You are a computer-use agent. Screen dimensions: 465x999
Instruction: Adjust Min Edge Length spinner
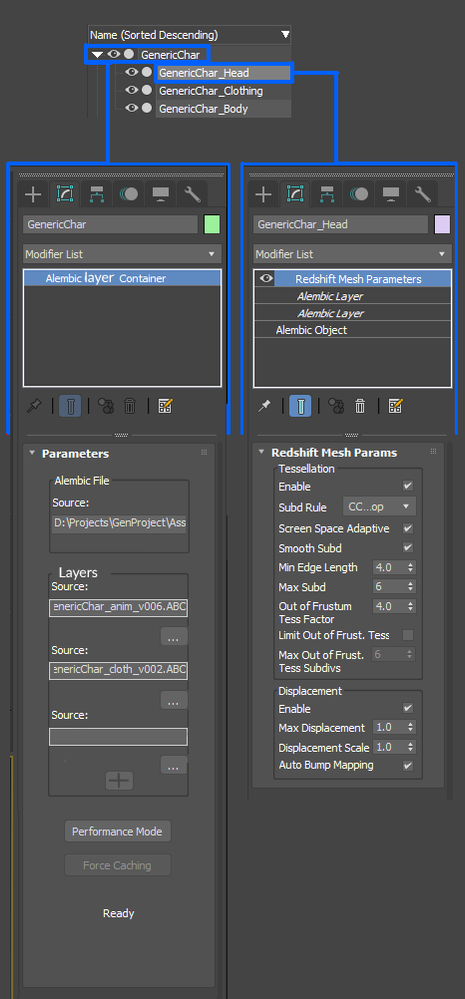coord(411,567)
